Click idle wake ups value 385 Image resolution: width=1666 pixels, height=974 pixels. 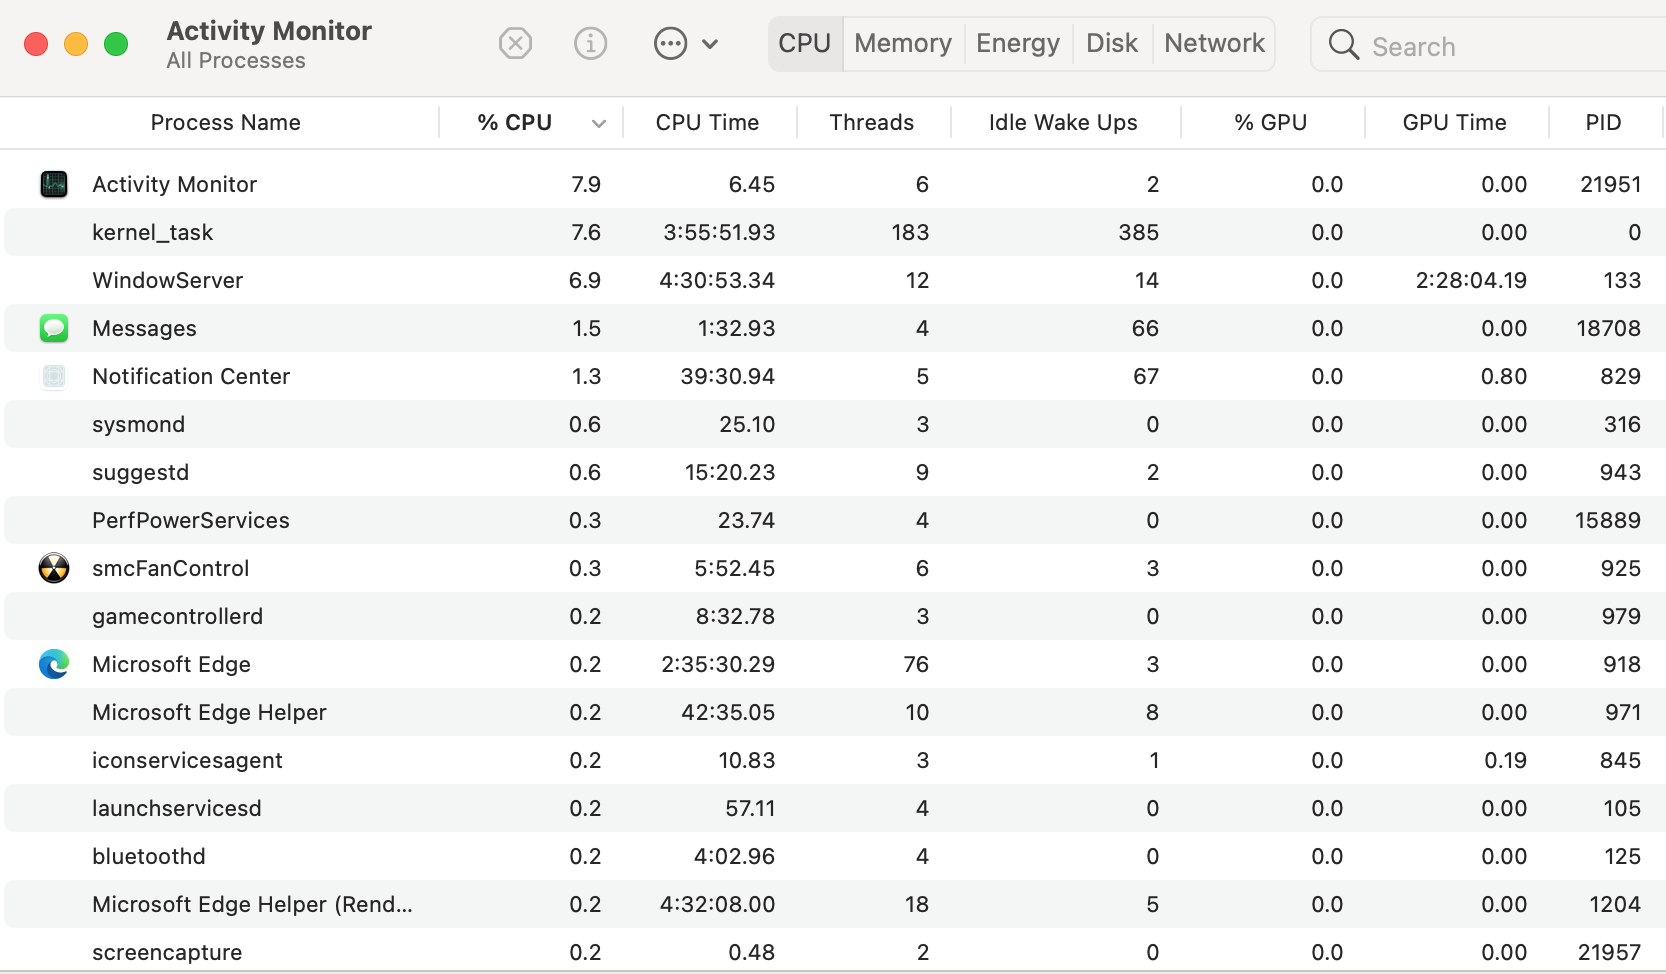1138,232
